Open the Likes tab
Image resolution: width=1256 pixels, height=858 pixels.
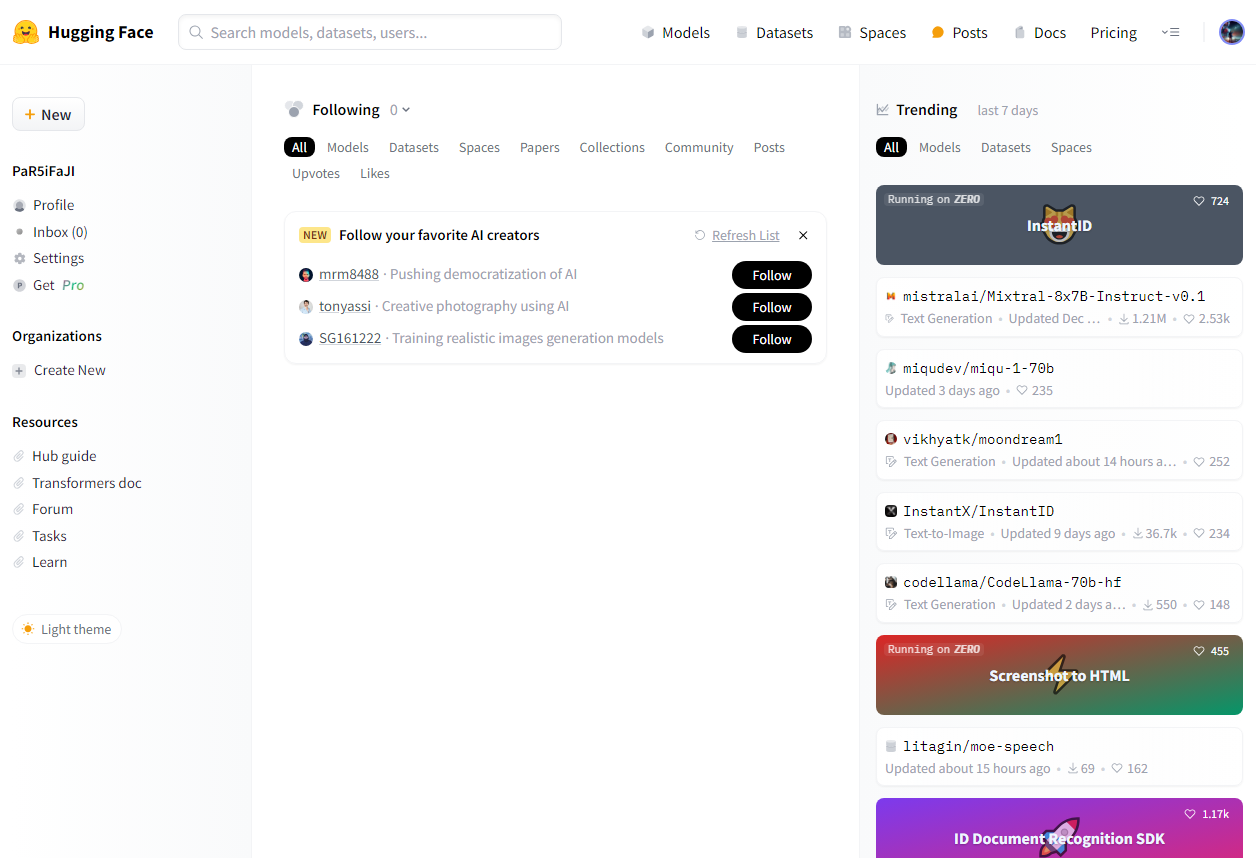pyautogui.click(x=375, y=173)
